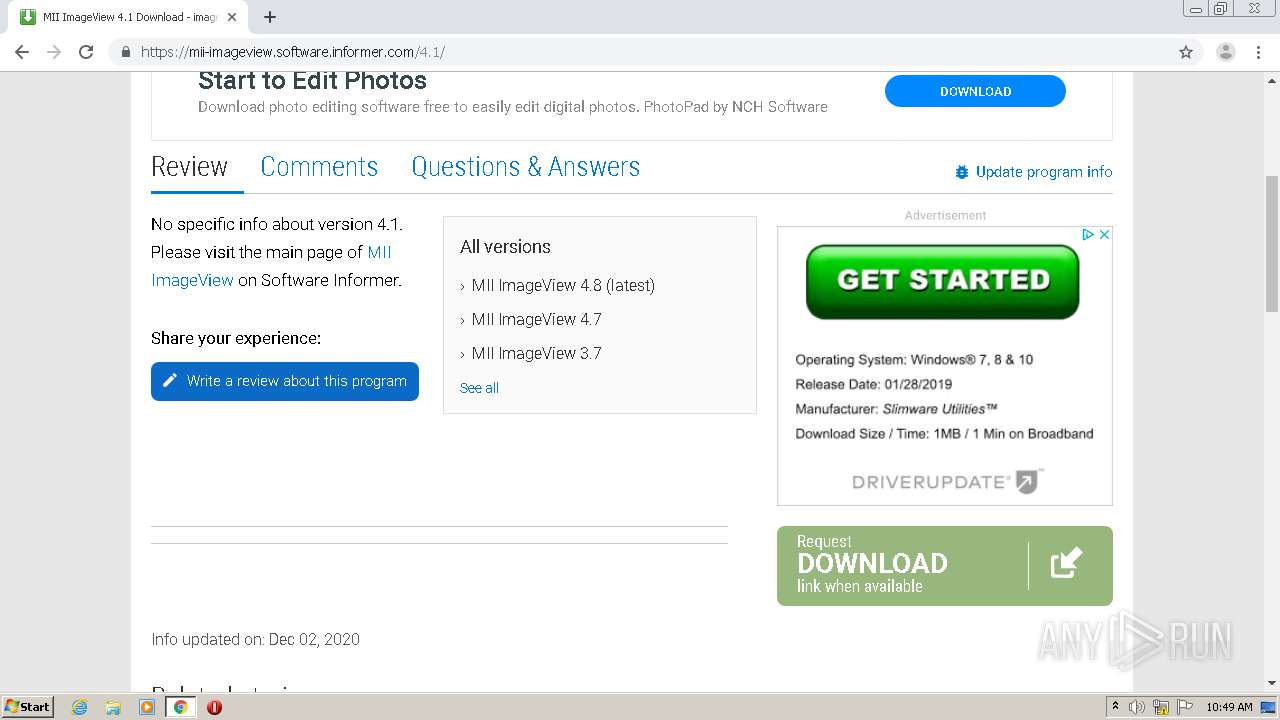The image size is (1280, 720).
Task: Click the browser back arrow
Action: pyautogui.click(x=22, y=52)
